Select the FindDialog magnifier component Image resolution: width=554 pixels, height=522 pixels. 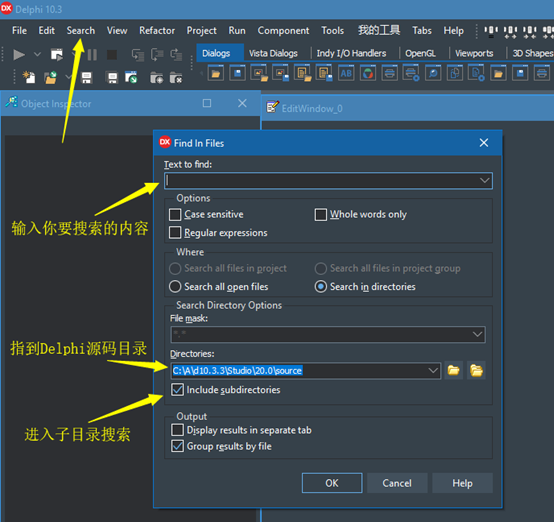pos(433,73)
